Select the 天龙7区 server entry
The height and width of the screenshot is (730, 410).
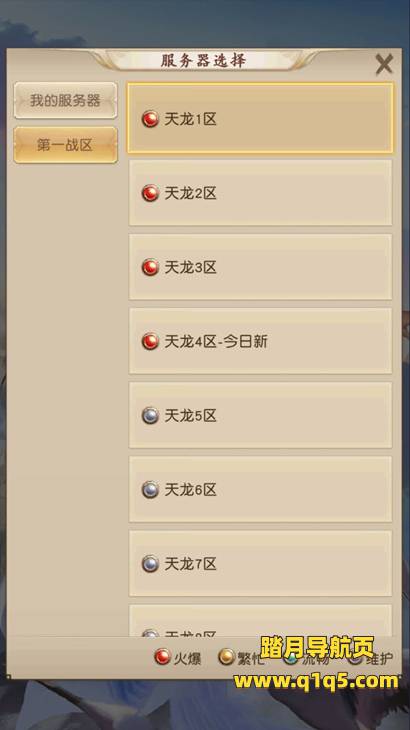[x=260, y=563]
